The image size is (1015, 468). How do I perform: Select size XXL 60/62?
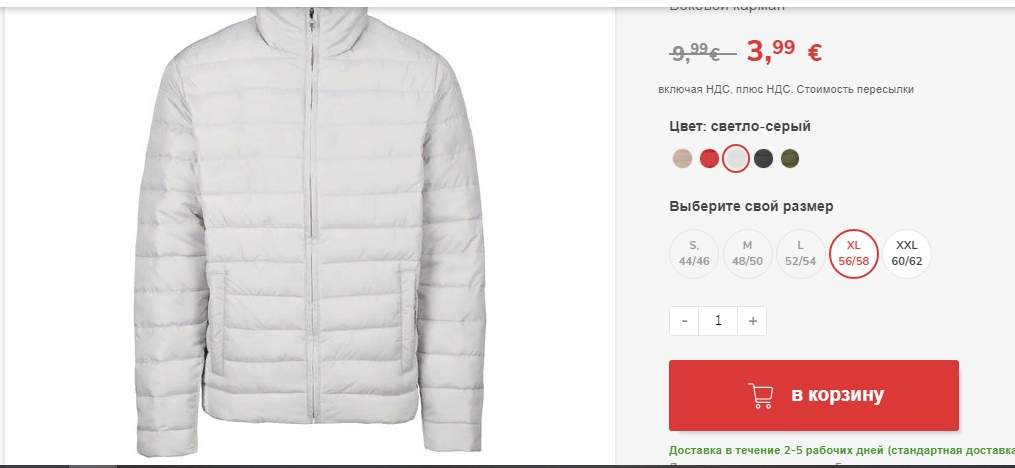tap(907, 254)
